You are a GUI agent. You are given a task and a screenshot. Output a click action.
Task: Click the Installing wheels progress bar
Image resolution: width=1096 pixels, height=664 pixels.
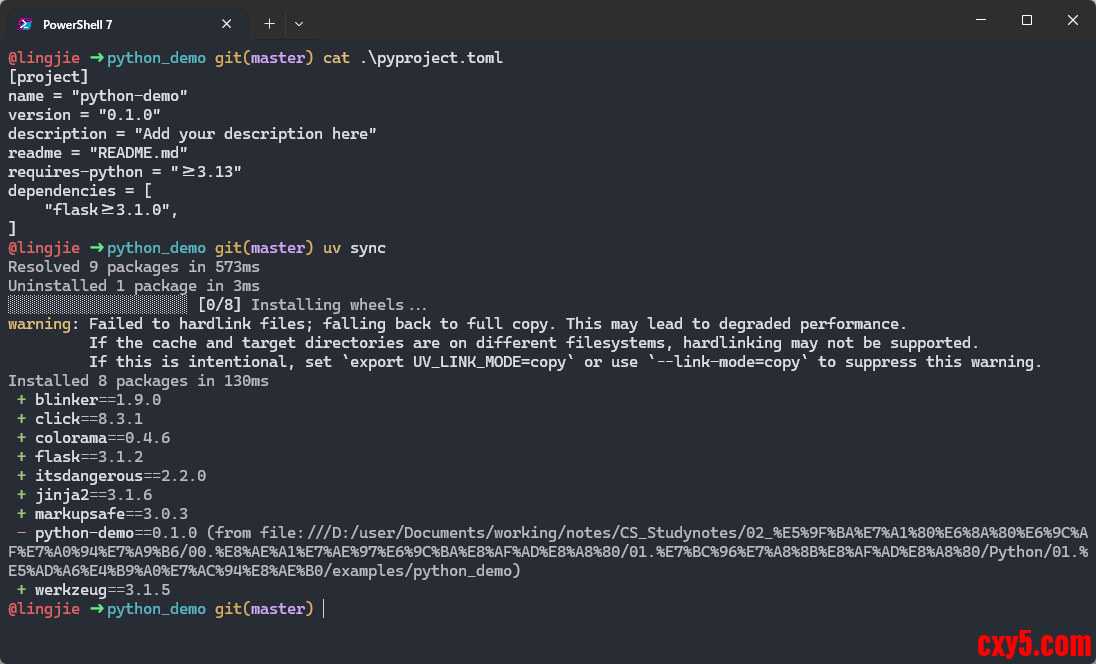click(97, 305)
